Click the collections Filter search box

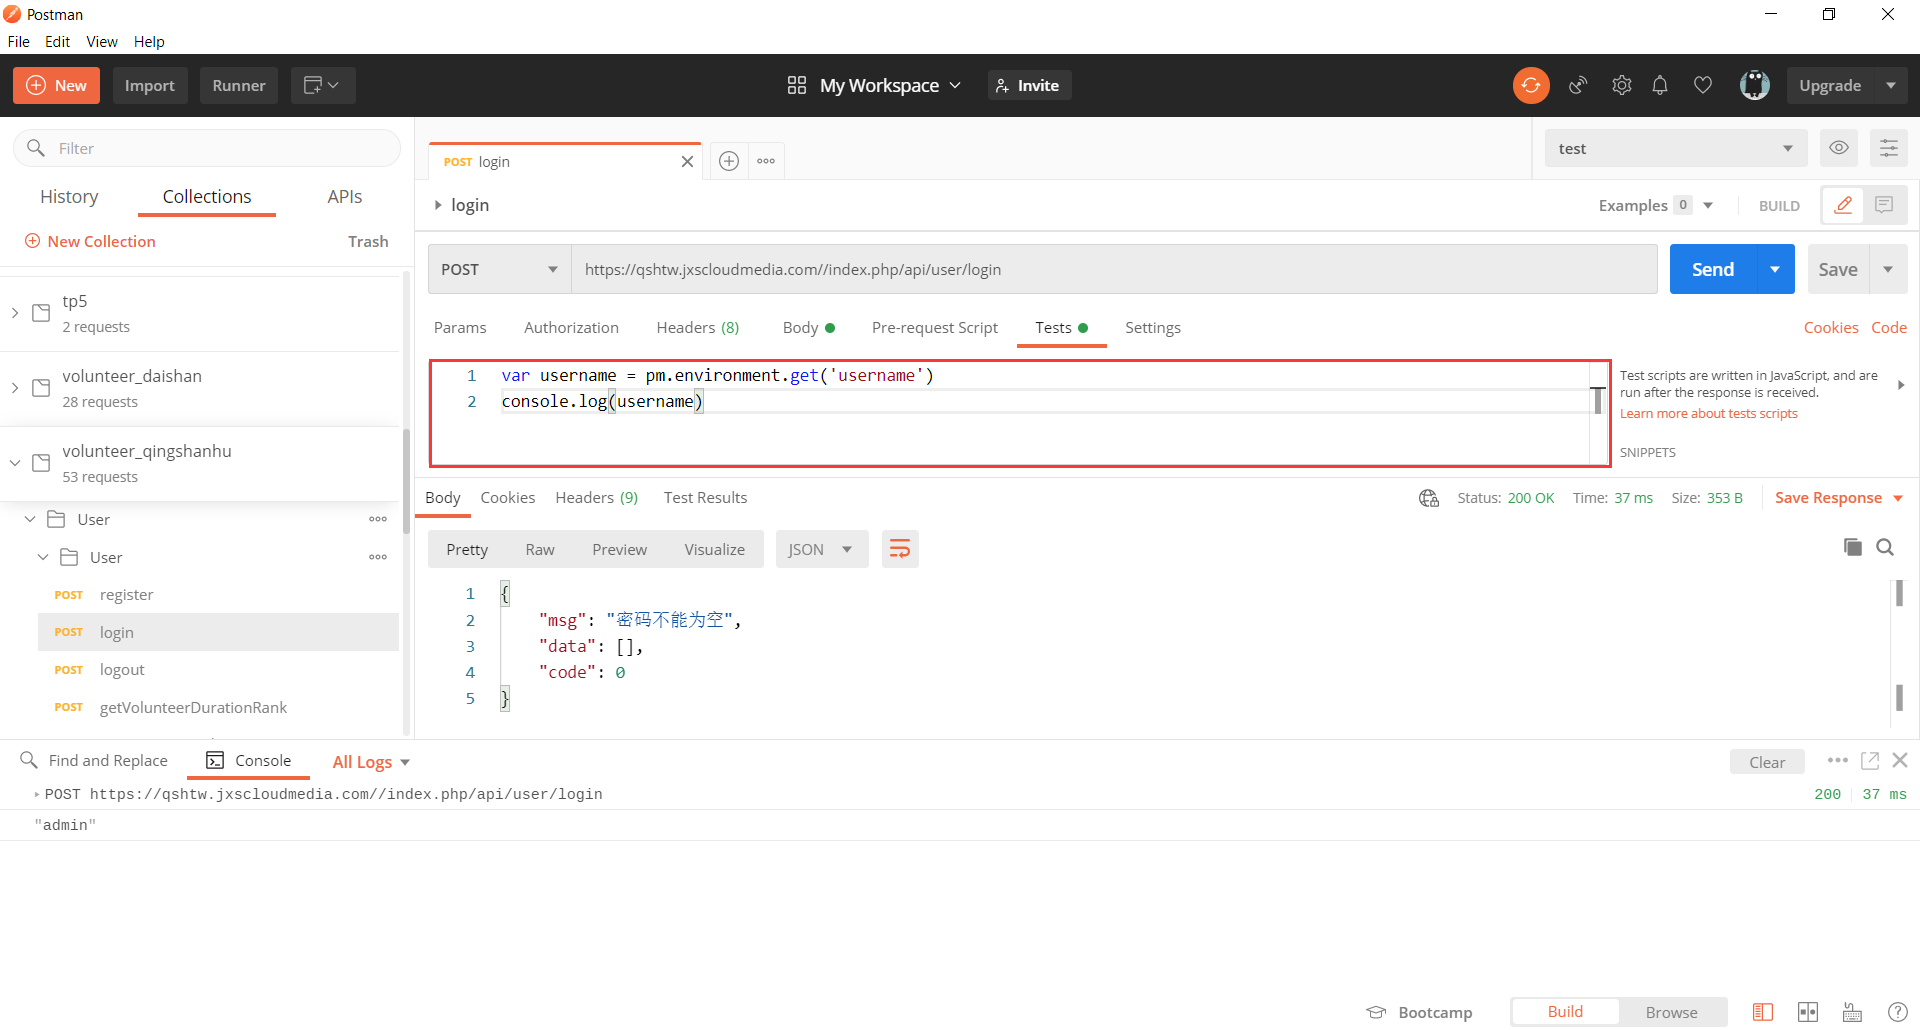tap(207, 148)
